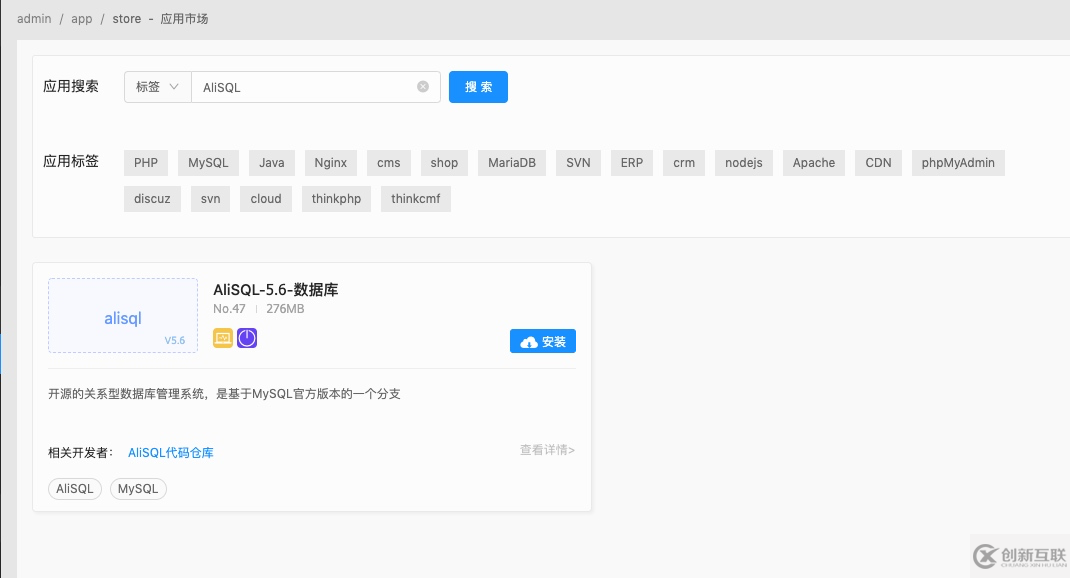Open the AliSQL代码仓库 developer link
The height and width of the screenshot is (578, 1070).
171,453
